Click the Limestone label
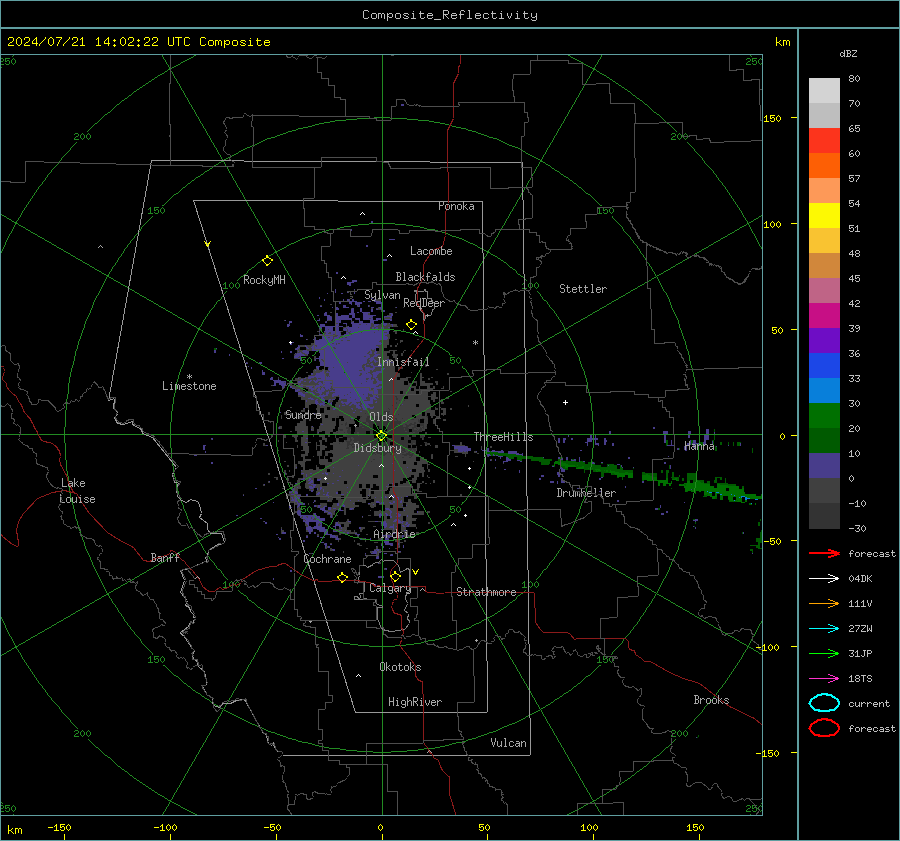This screenshot has width=900, height=841. [189, 386]
